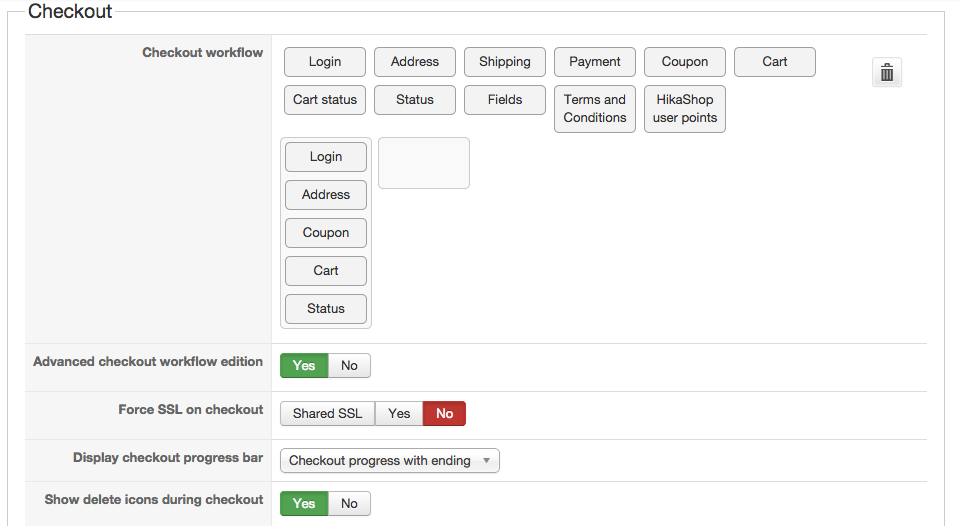Click the empty workflow step drop box

click(424, 163)
